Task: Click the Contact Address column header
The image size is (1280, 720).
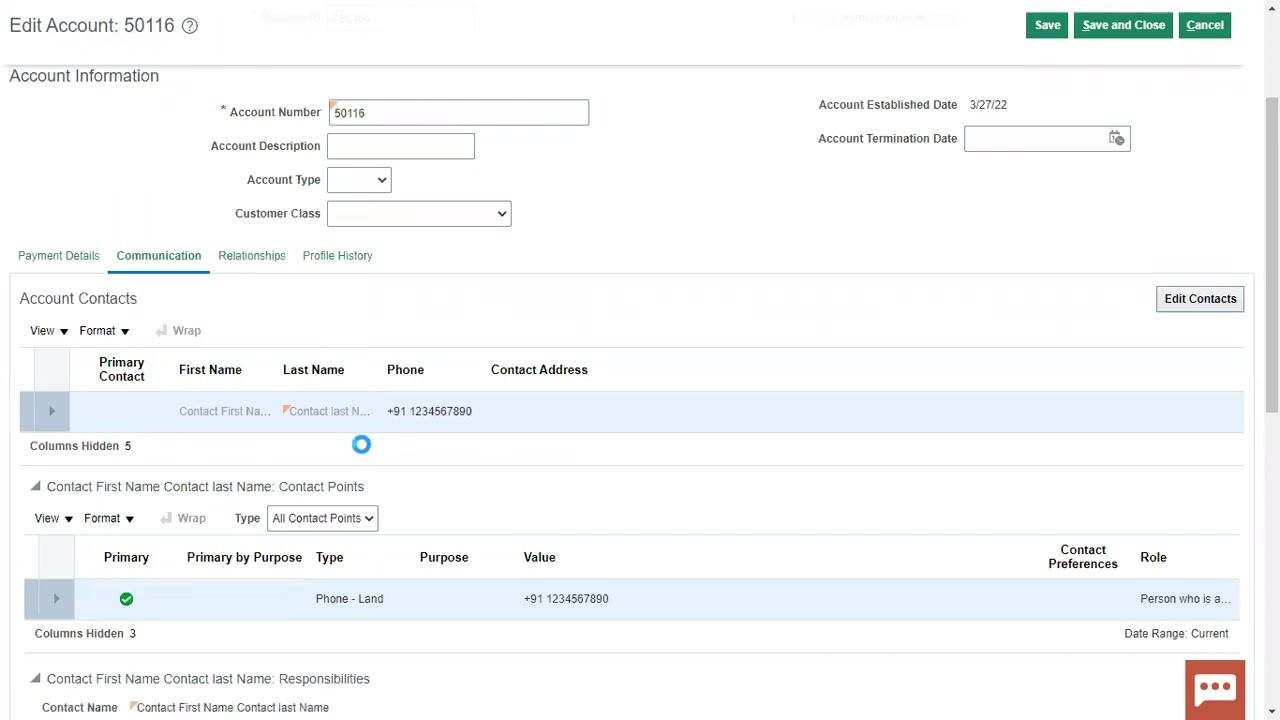Action: point(539,370)
